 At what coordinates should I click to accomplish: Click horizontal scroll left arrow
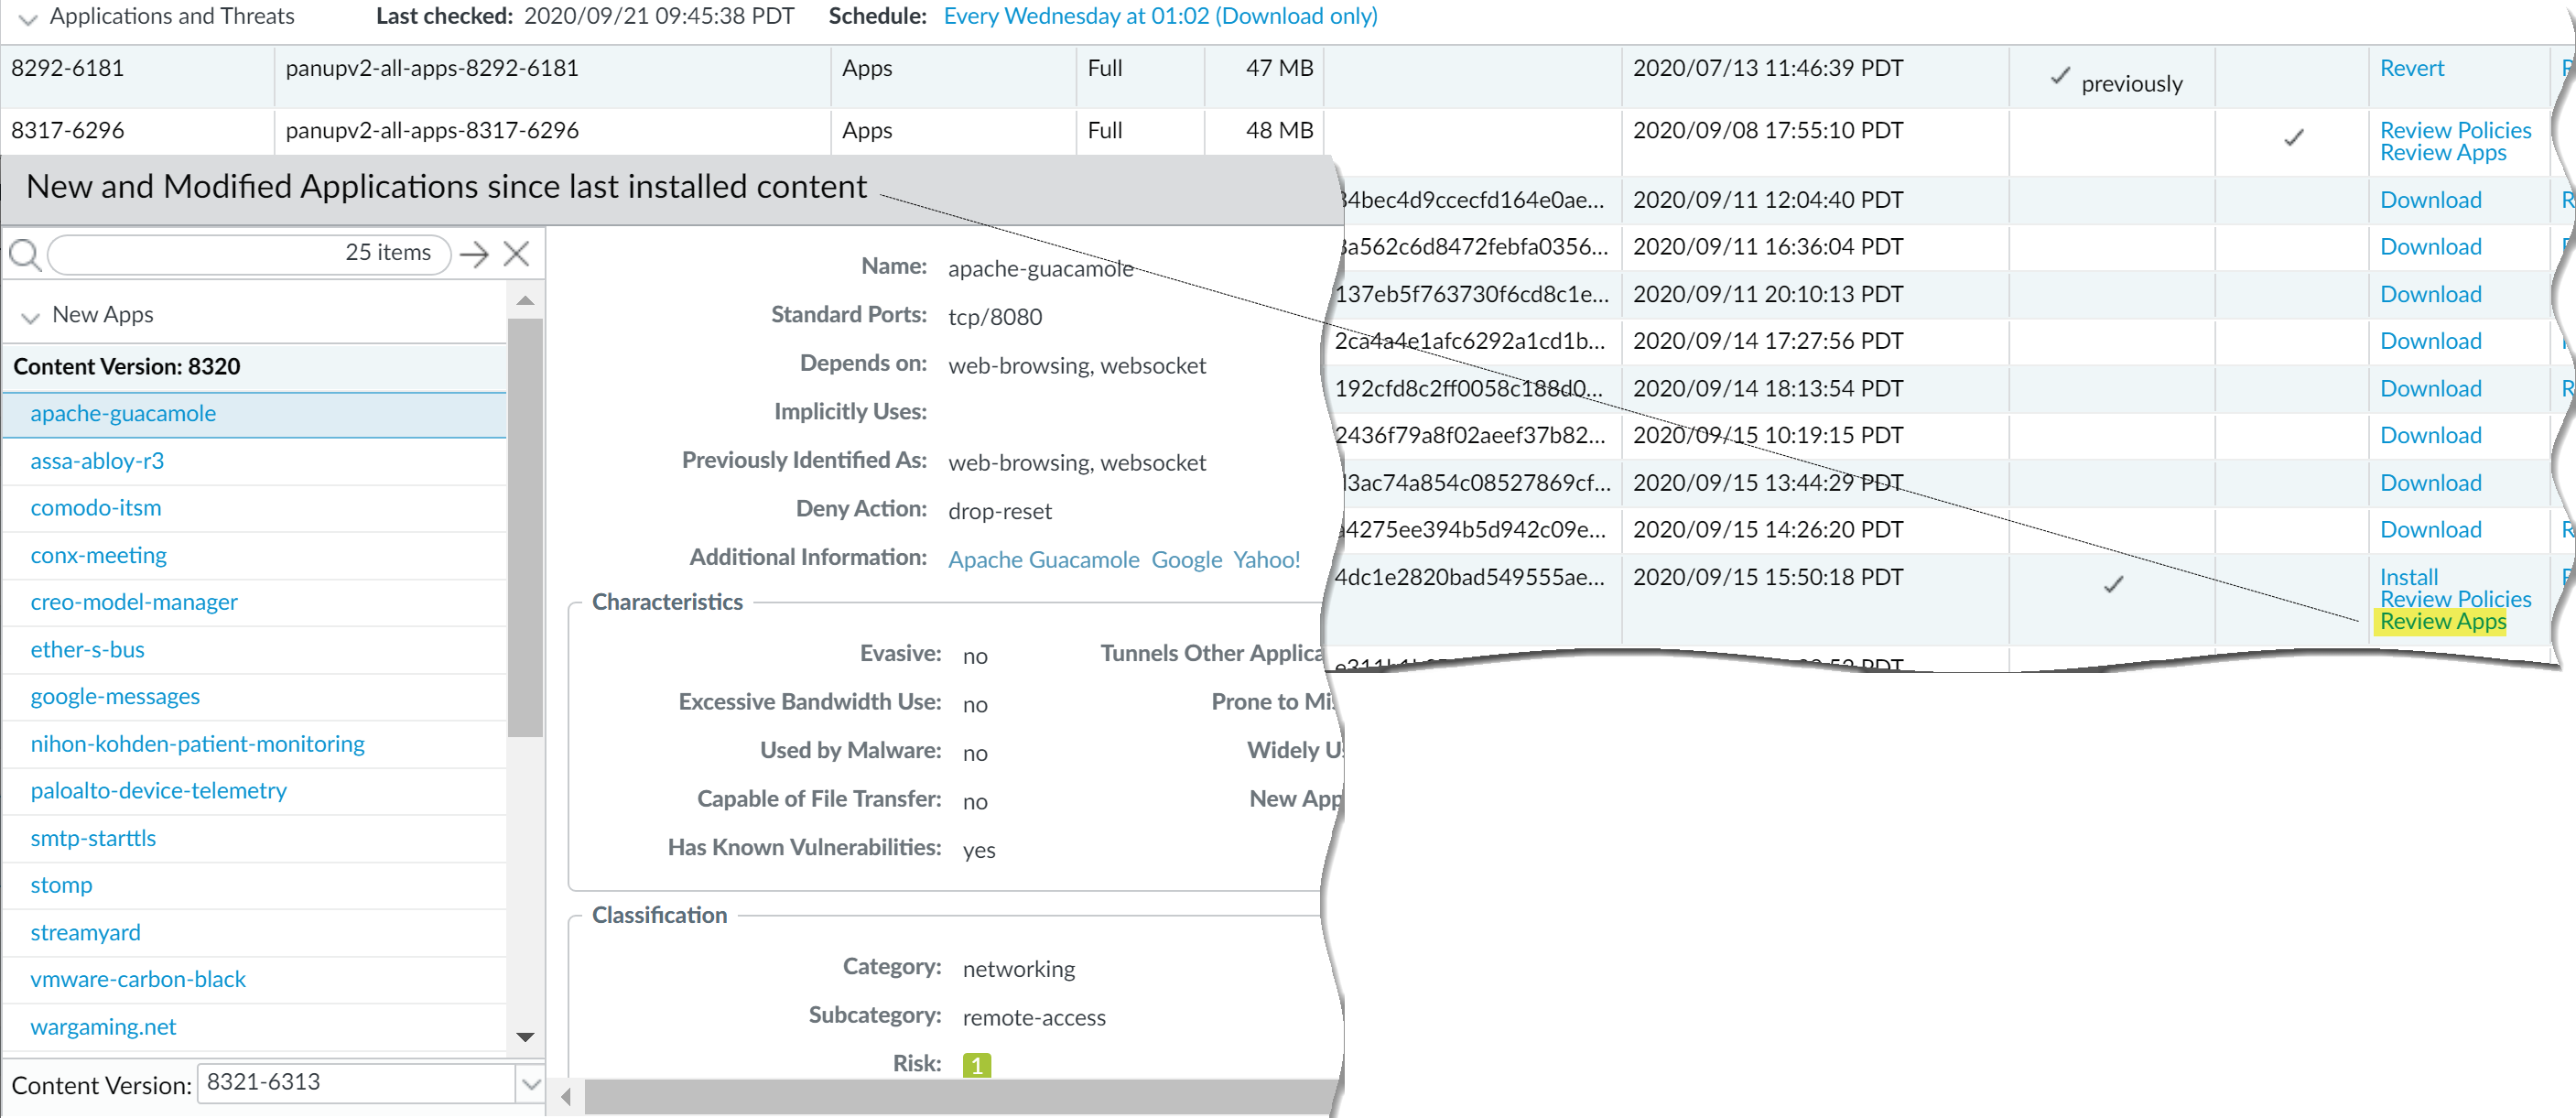566,1097
